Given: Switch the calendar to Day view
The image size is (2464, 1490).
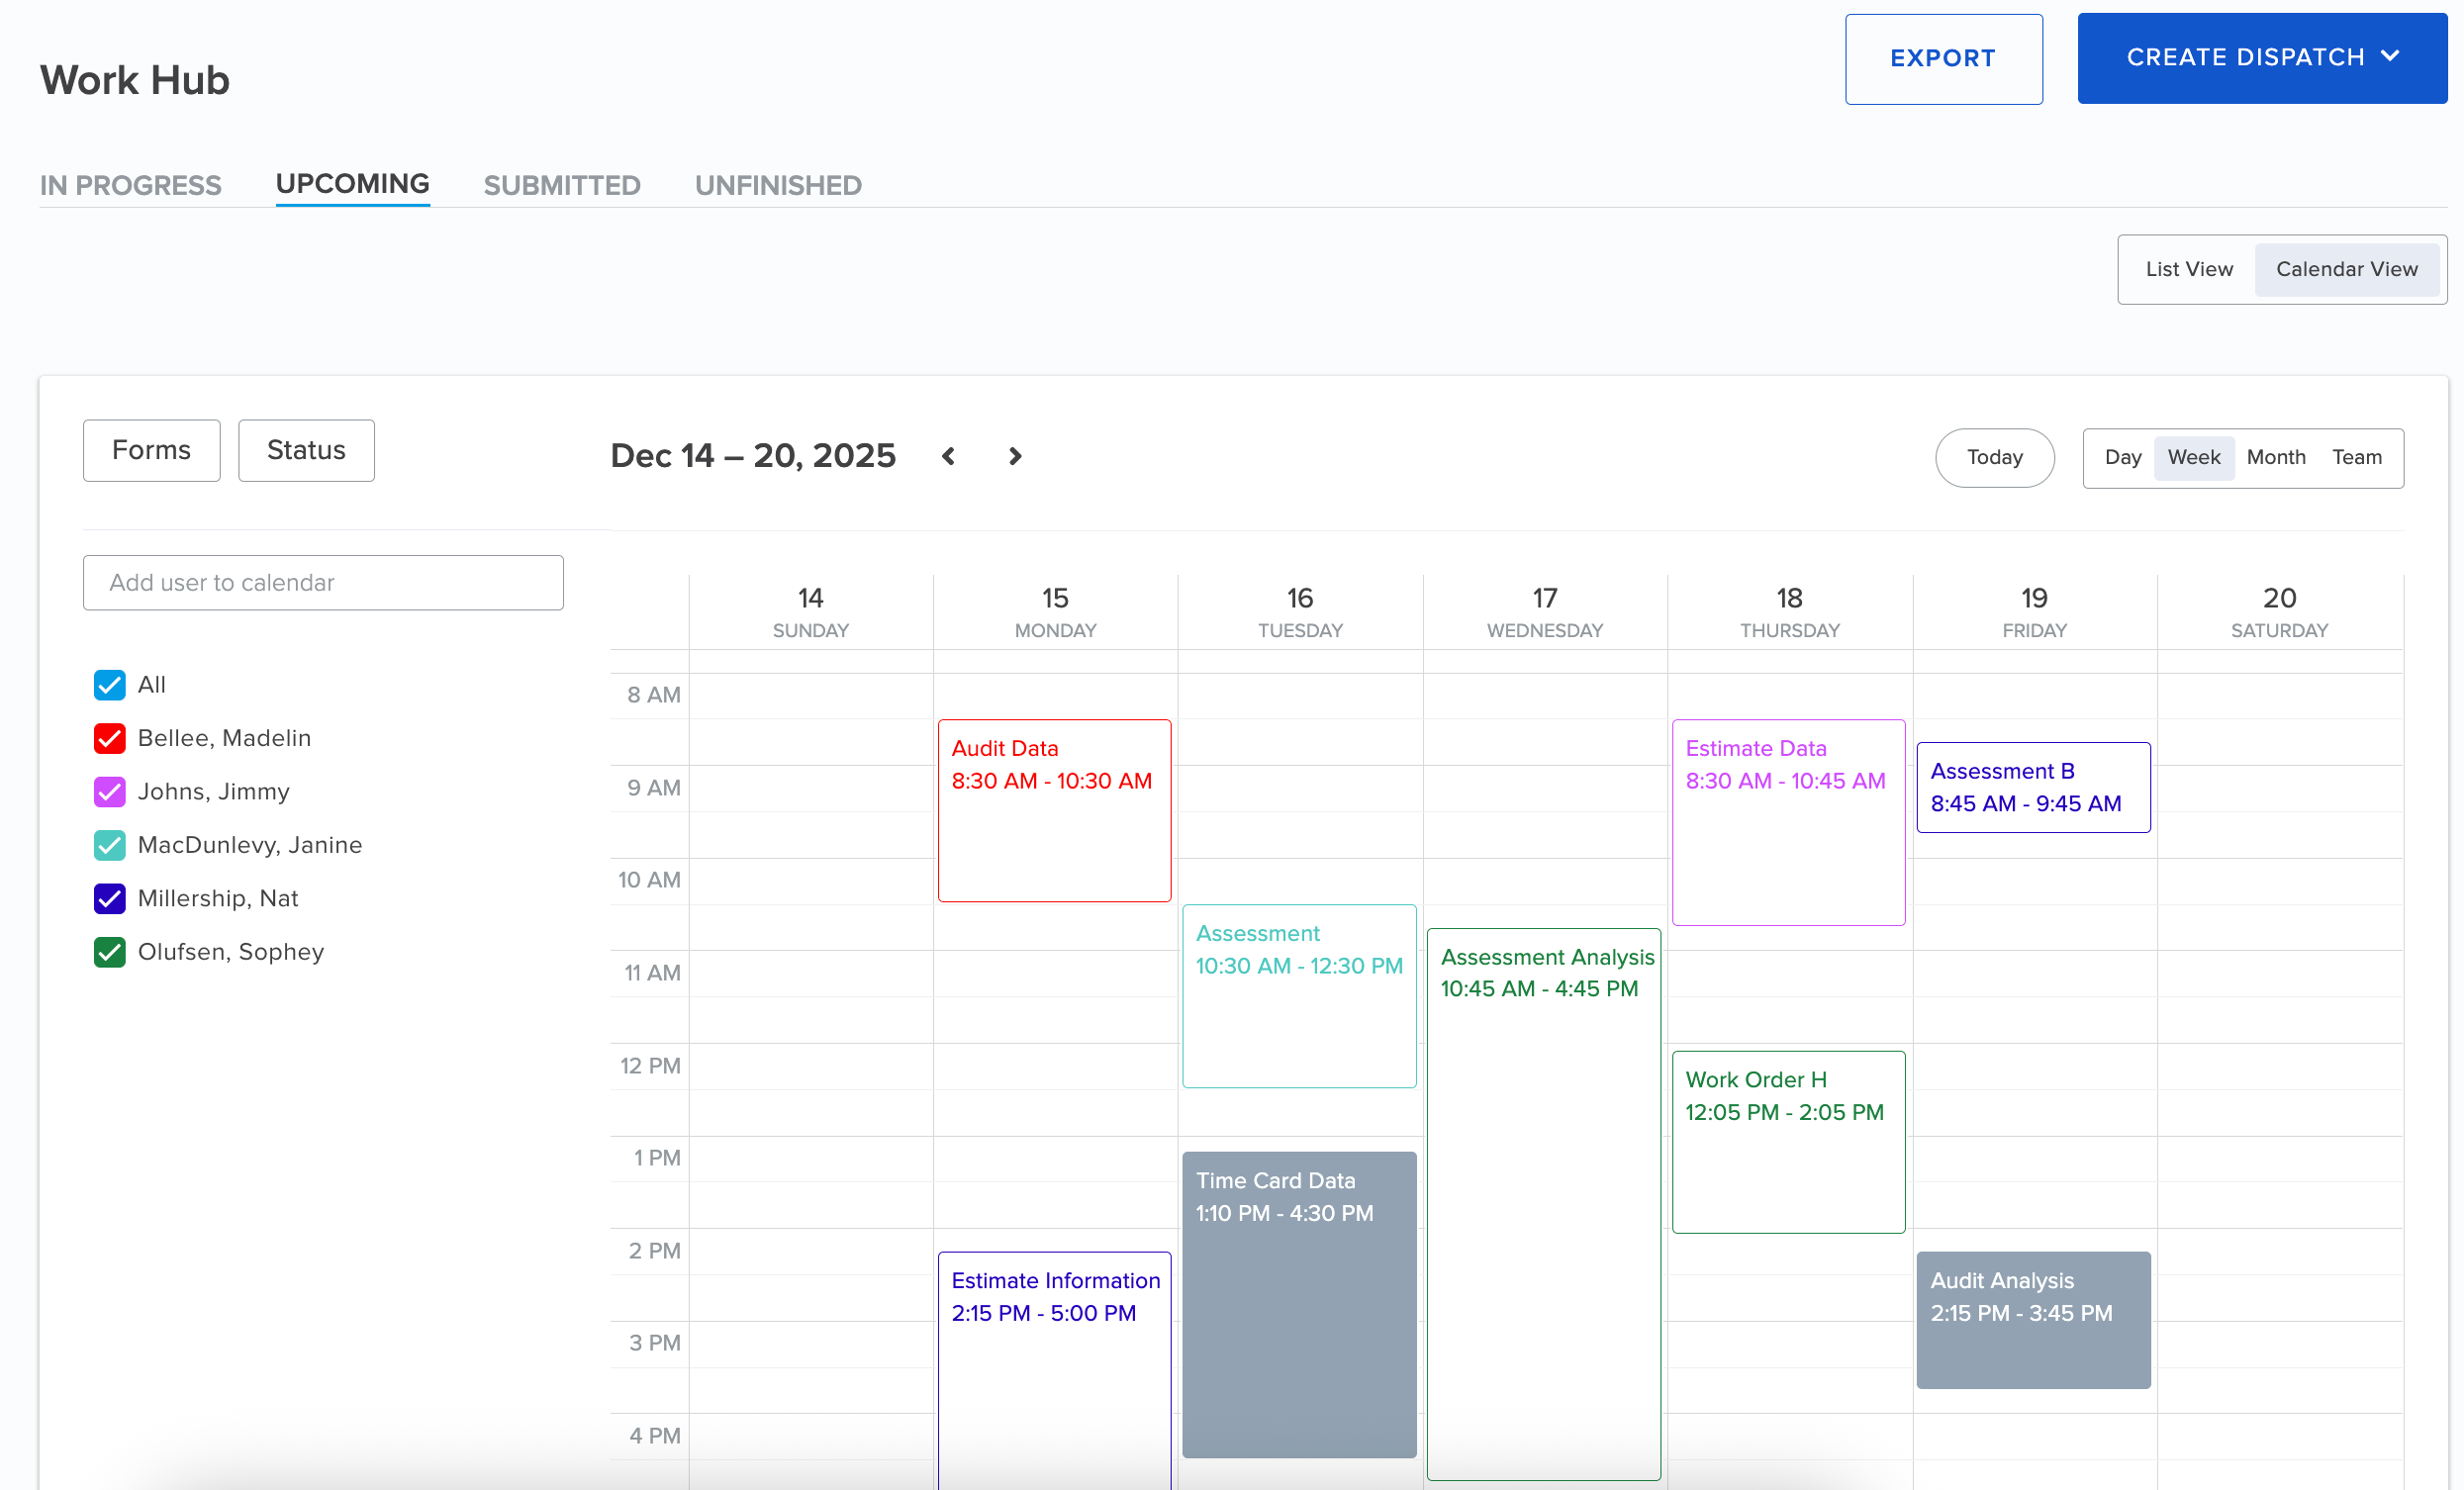Looking at the screenshot, I should 2122,457.
